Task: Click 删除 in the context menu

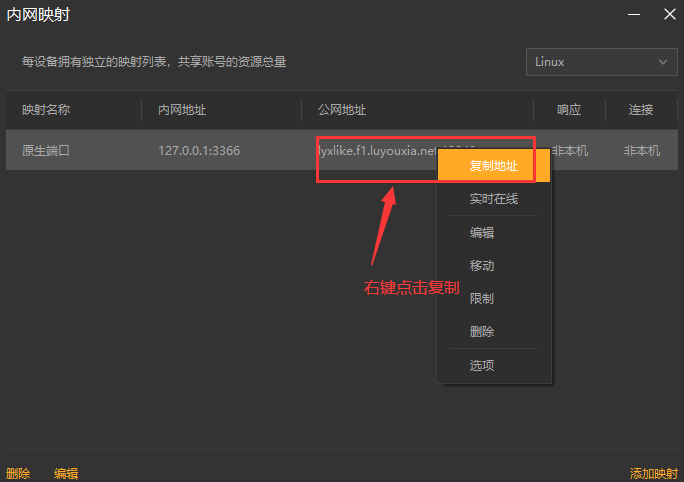Action: (x=482, y=332)
